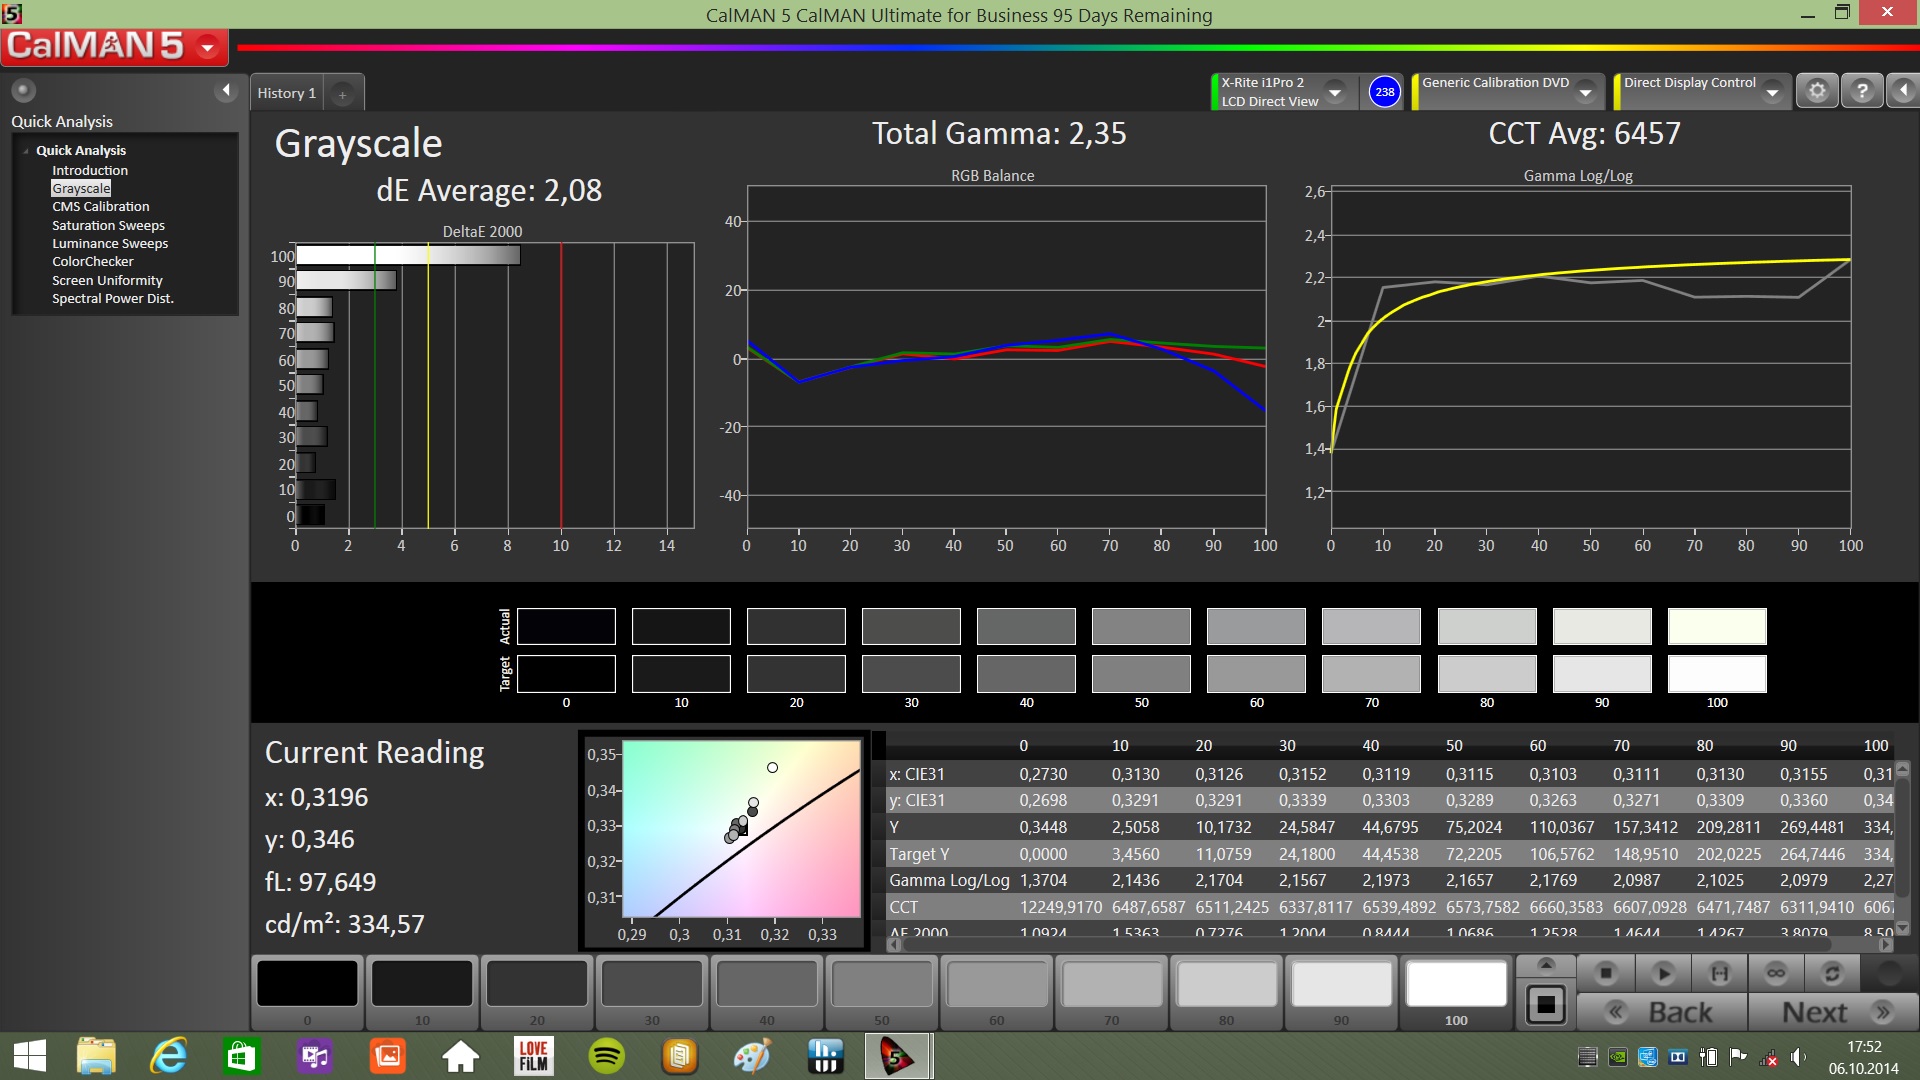Expand the Direct Display Control dropdown
The height and width of the screenshot is (1080, 1920).
1772,92
